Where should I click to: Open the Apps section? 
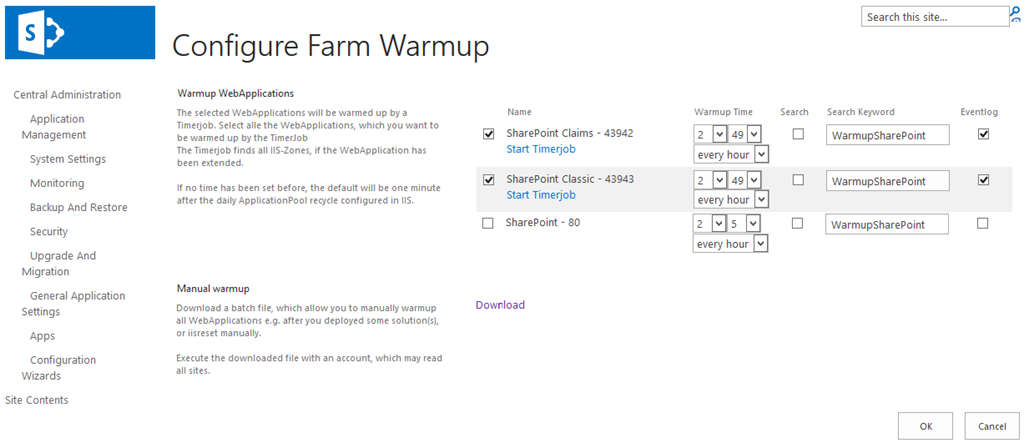(42, 336)
